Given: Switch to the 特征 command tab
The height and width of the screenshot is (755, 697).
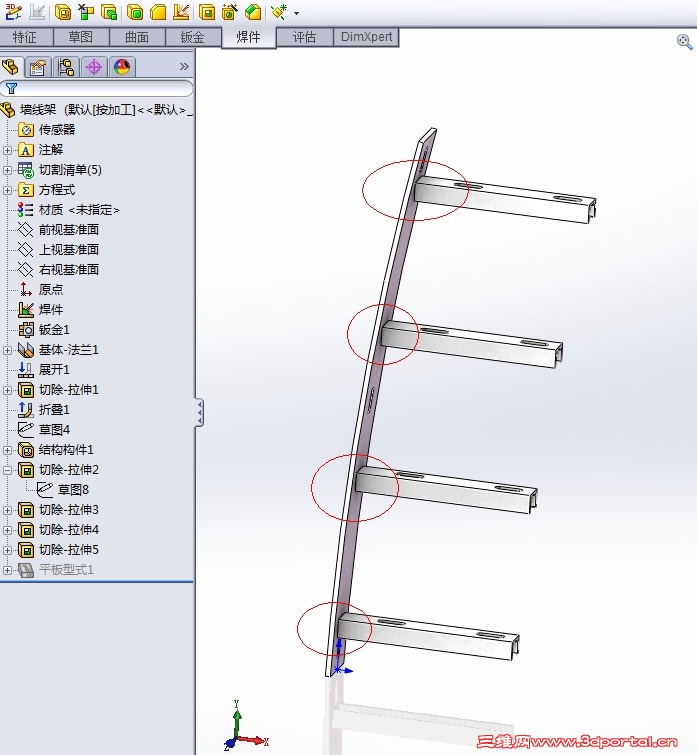Looking at the screenshot, I should pos(25,37).
